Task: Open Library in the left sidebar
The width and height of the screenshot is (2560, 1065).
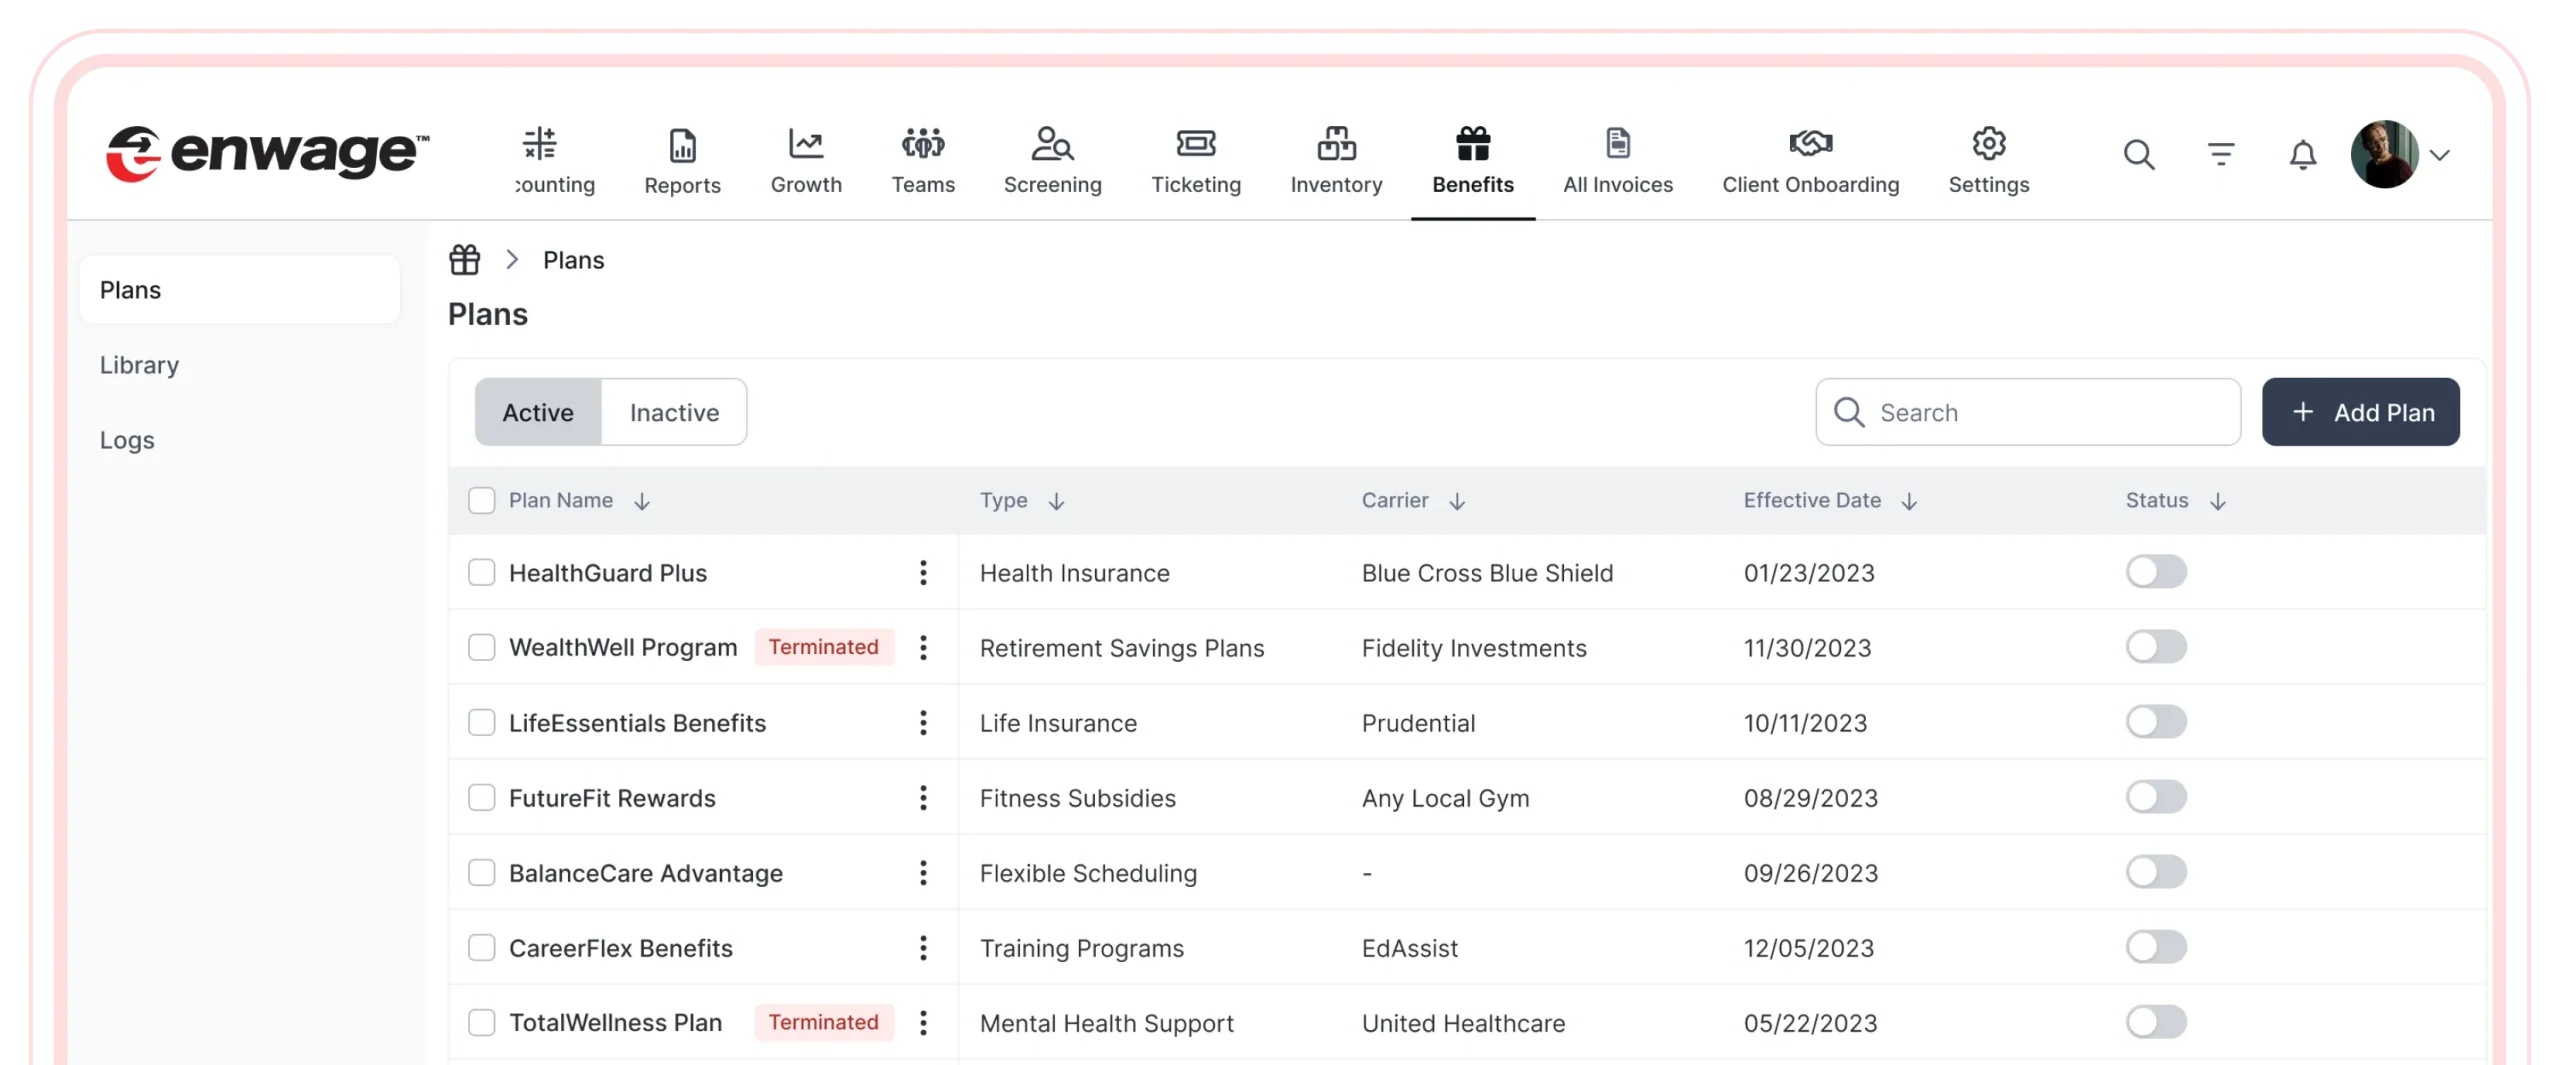Action: [139, 365]
